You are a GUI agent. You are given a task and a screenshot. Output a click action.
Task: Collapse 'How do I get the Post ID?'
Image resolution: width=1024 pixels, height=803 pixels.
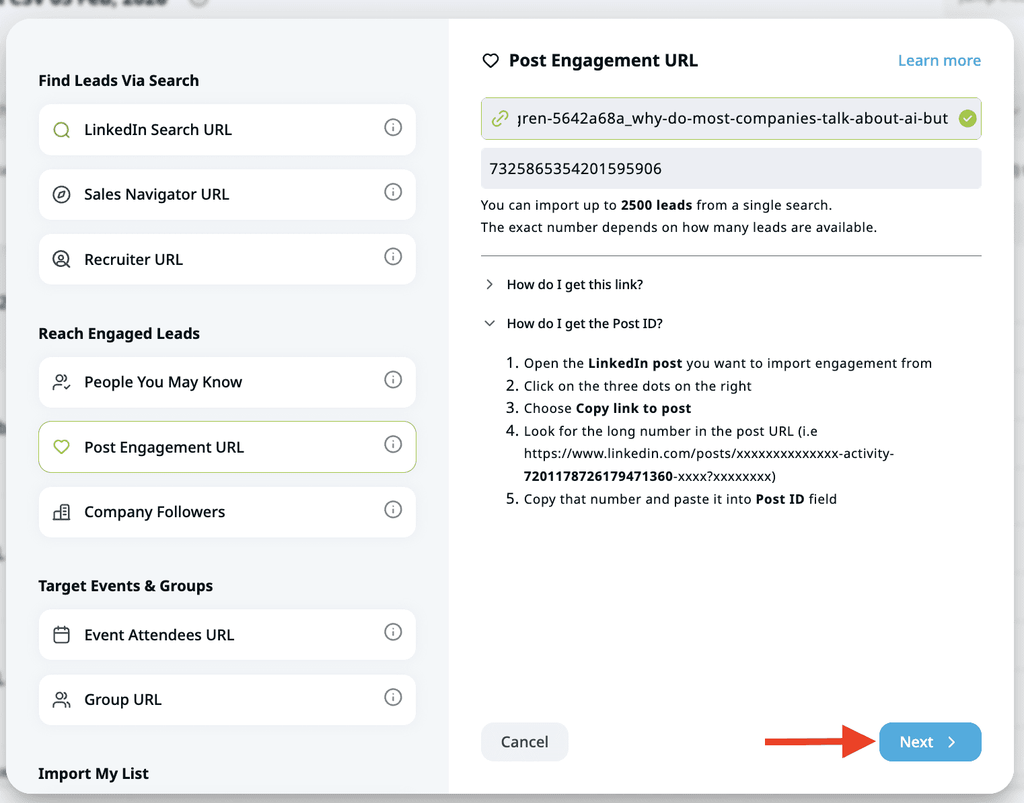(584, 324)
